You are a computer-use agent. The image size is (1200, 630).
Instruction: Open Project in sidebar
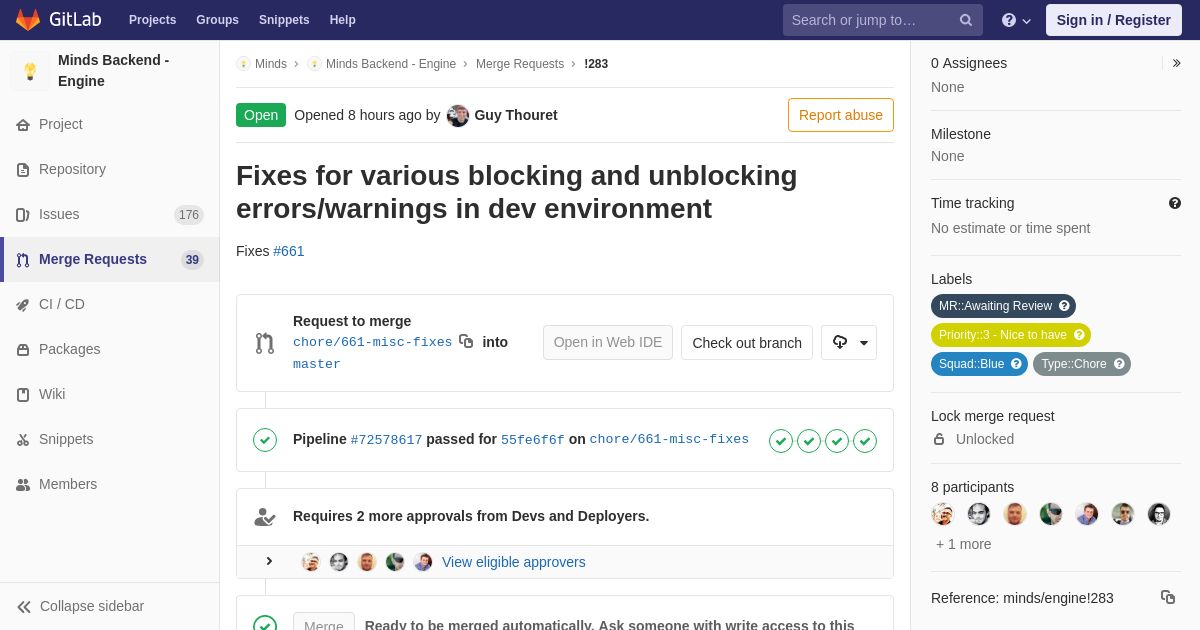coord(110,124)
